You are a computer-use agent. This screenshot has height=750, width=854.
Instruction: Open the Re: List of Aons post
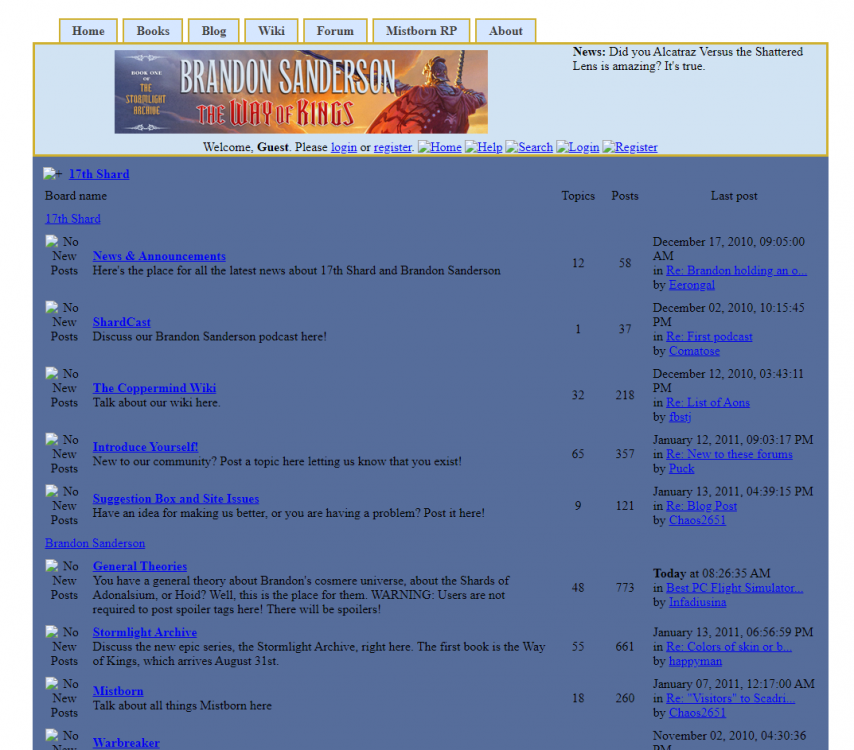click(x=708, y=403)
